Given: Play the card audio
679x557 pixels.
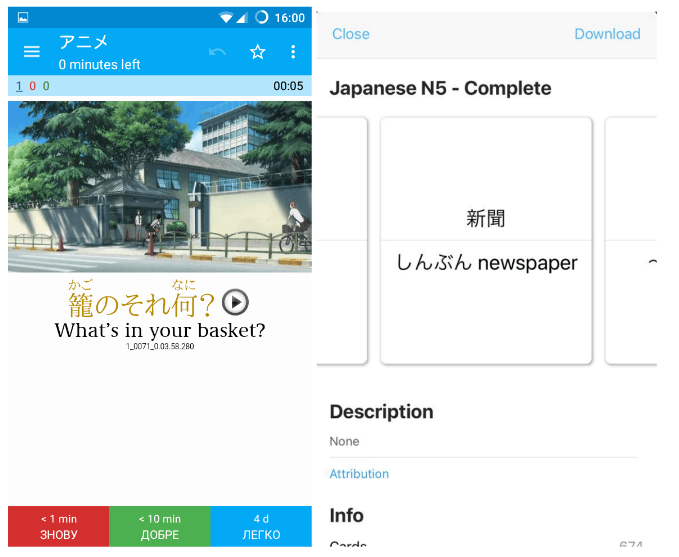Looking at the screenshot, I should (x=235, y=302).
